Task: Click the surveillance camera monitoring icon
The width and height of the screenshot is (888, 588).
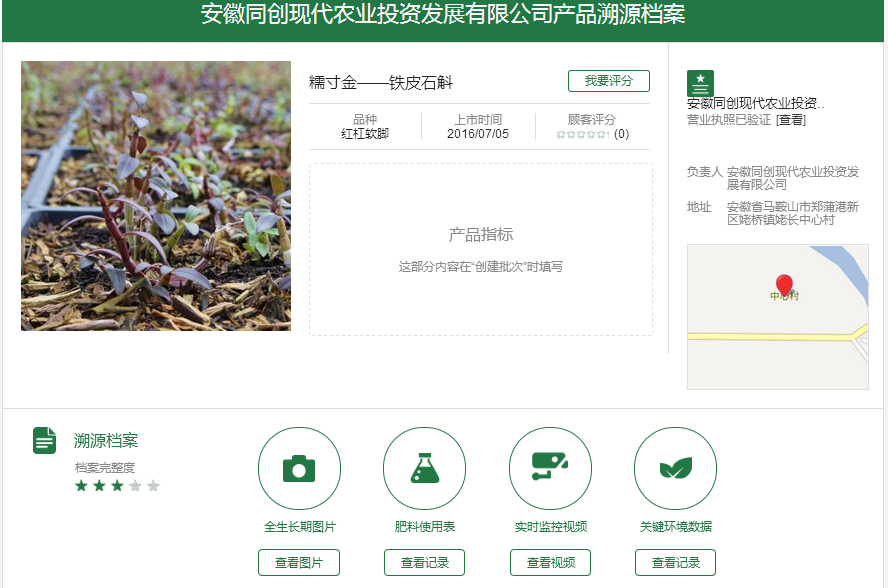Action: 550,468
